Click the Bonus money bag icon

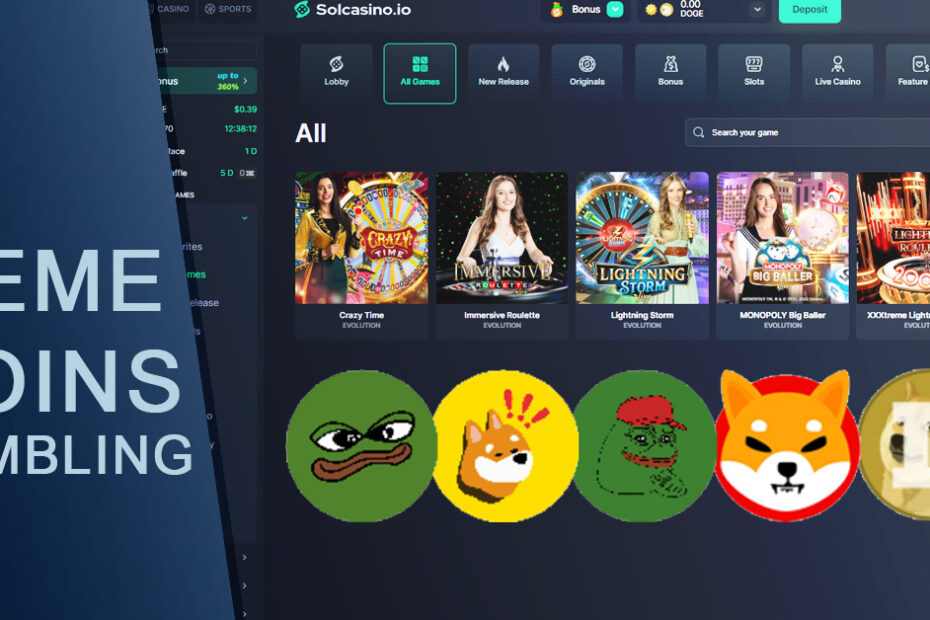click(x=671, y=63)
